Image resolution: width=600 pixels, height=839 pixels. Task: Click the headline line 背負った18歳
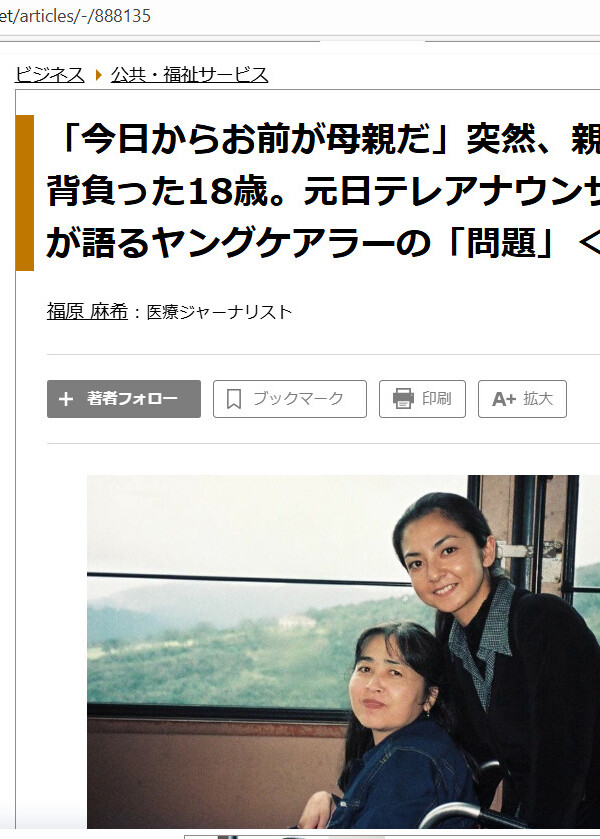point(323,191)
